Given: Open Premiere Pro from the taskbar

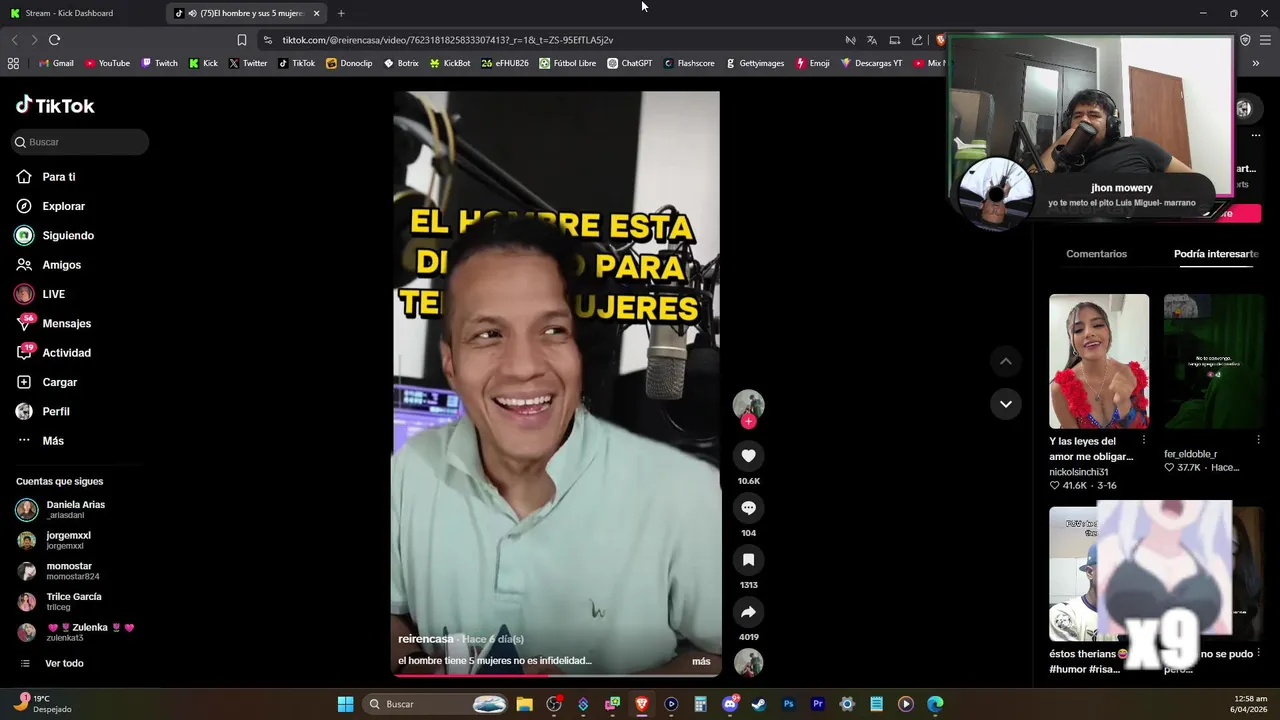Looking at the screenshot, I should pyautogui.click(x=818, y=704).
